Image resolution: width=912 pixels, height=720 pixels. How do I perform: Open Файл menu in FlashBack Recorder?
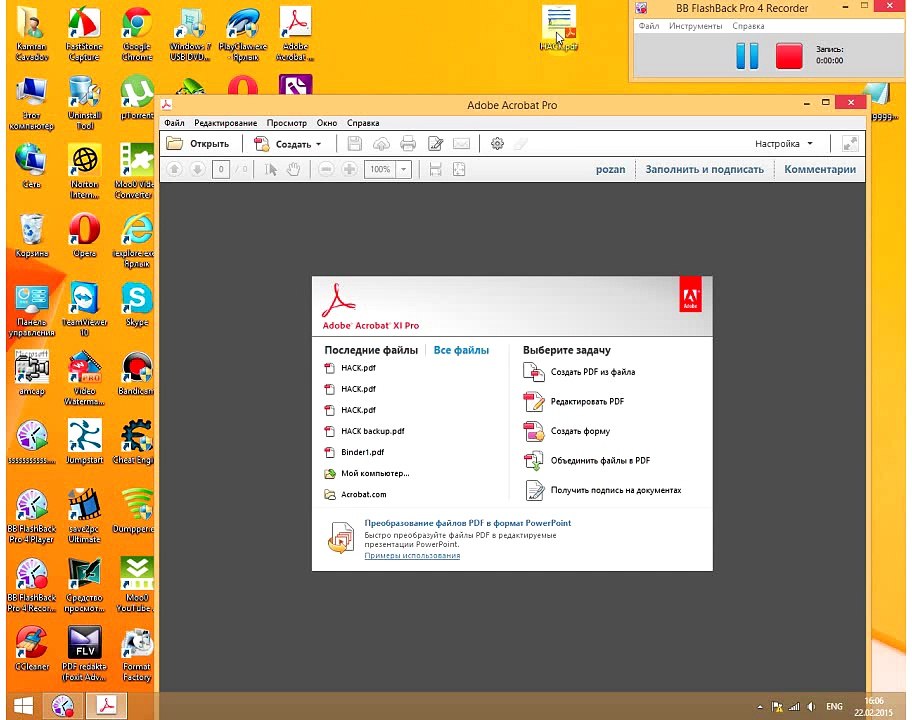click(649, 26)
